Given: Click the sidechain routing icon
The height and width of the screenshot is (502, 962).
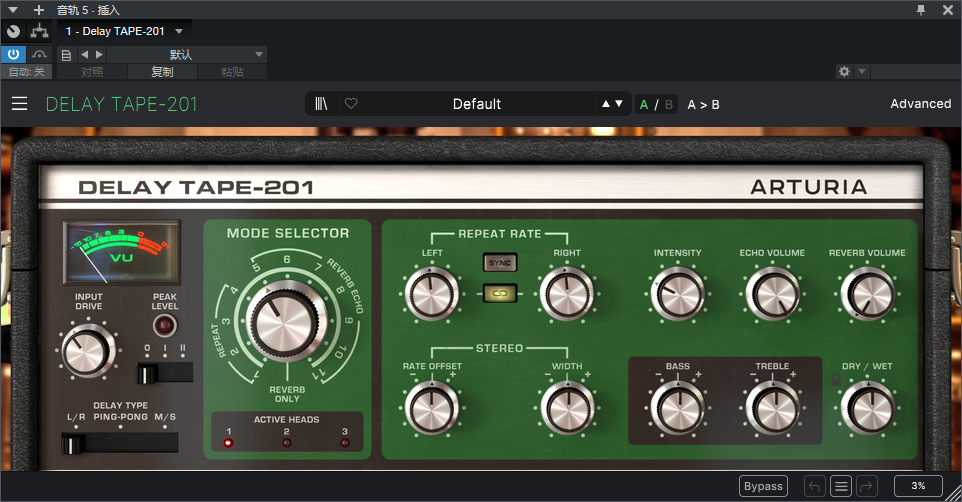Looking at the screenshot, I should pos(39,31).
